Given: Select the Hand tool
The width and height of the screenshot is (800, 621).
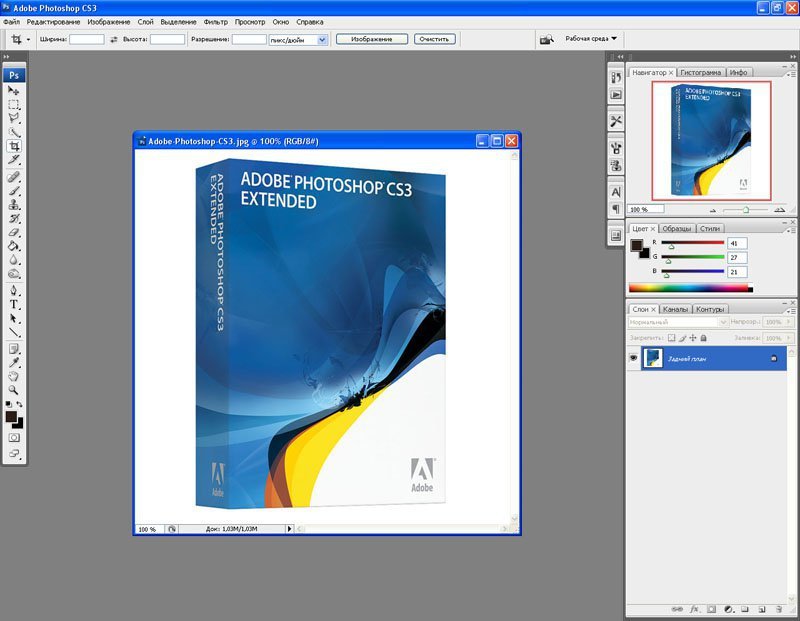Looking at the screenshot, I should tap(14, 377).
